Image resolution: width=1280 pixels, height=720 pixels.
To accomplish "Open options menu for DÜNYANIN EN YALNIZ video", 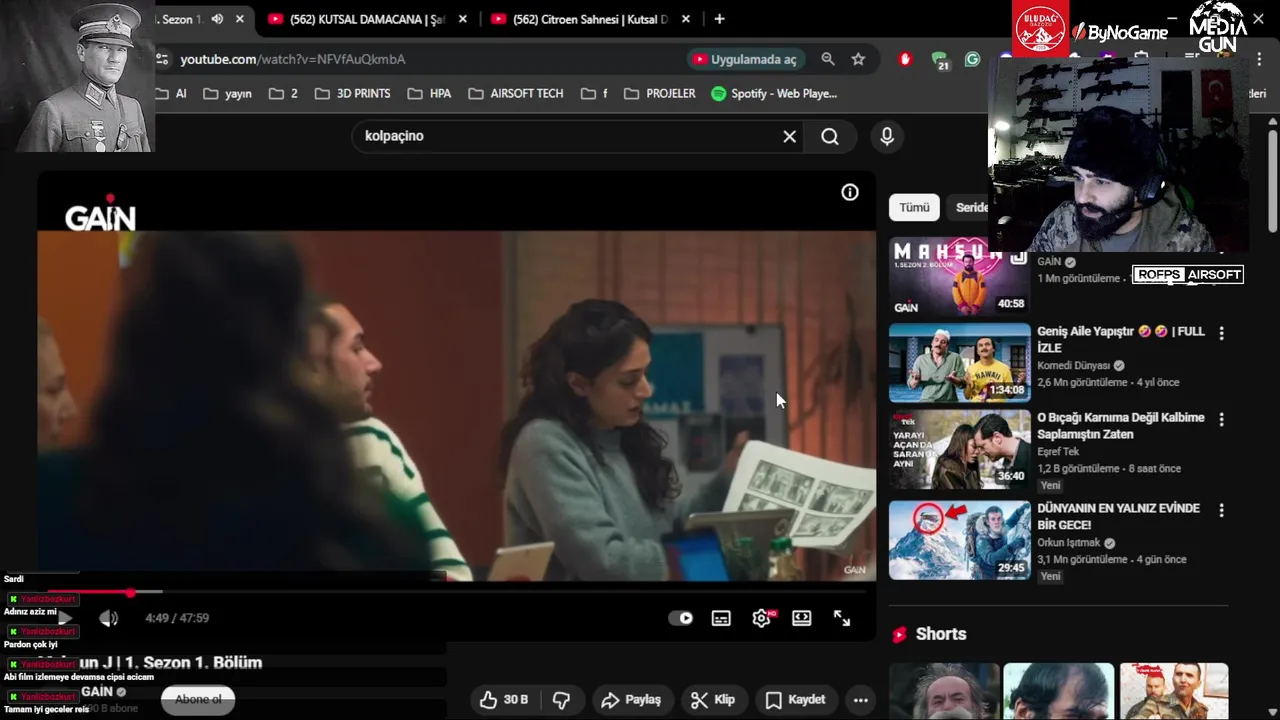I will (x=1221, y=510).
